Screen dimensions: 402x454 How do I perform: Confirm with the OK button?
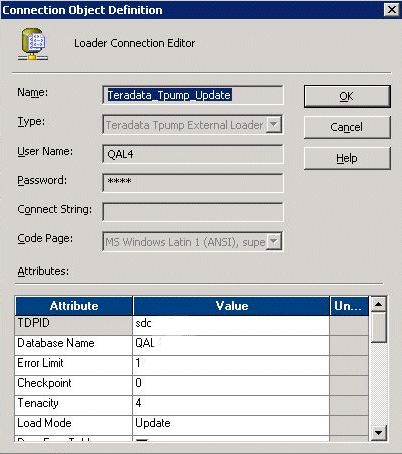[347, 96]
